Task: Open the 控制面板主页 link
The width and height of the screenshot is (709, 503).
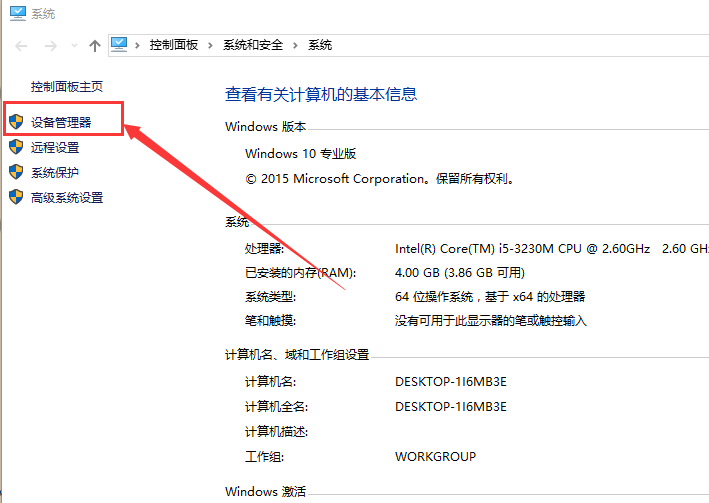Action: [x=67, y=86]
